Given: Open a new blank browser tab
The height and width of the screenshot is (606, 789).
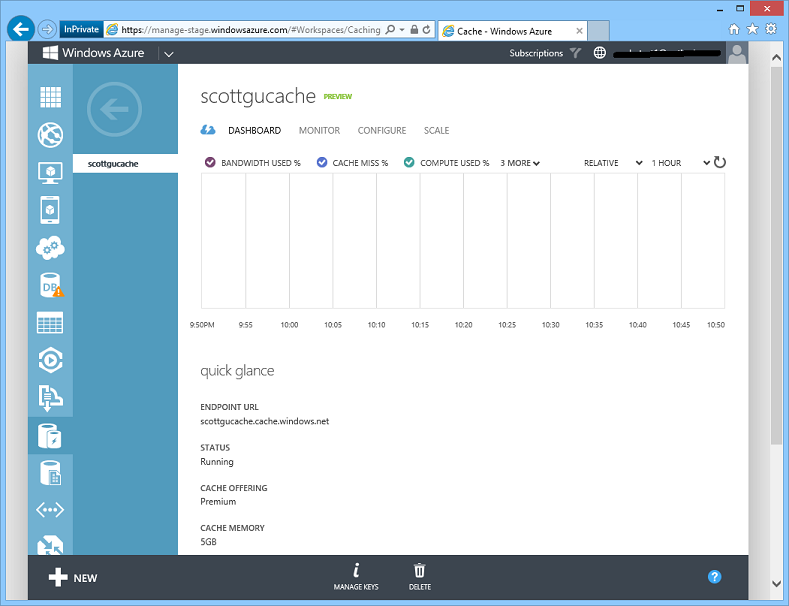Looking at the screenshot, I should point(599,31).
